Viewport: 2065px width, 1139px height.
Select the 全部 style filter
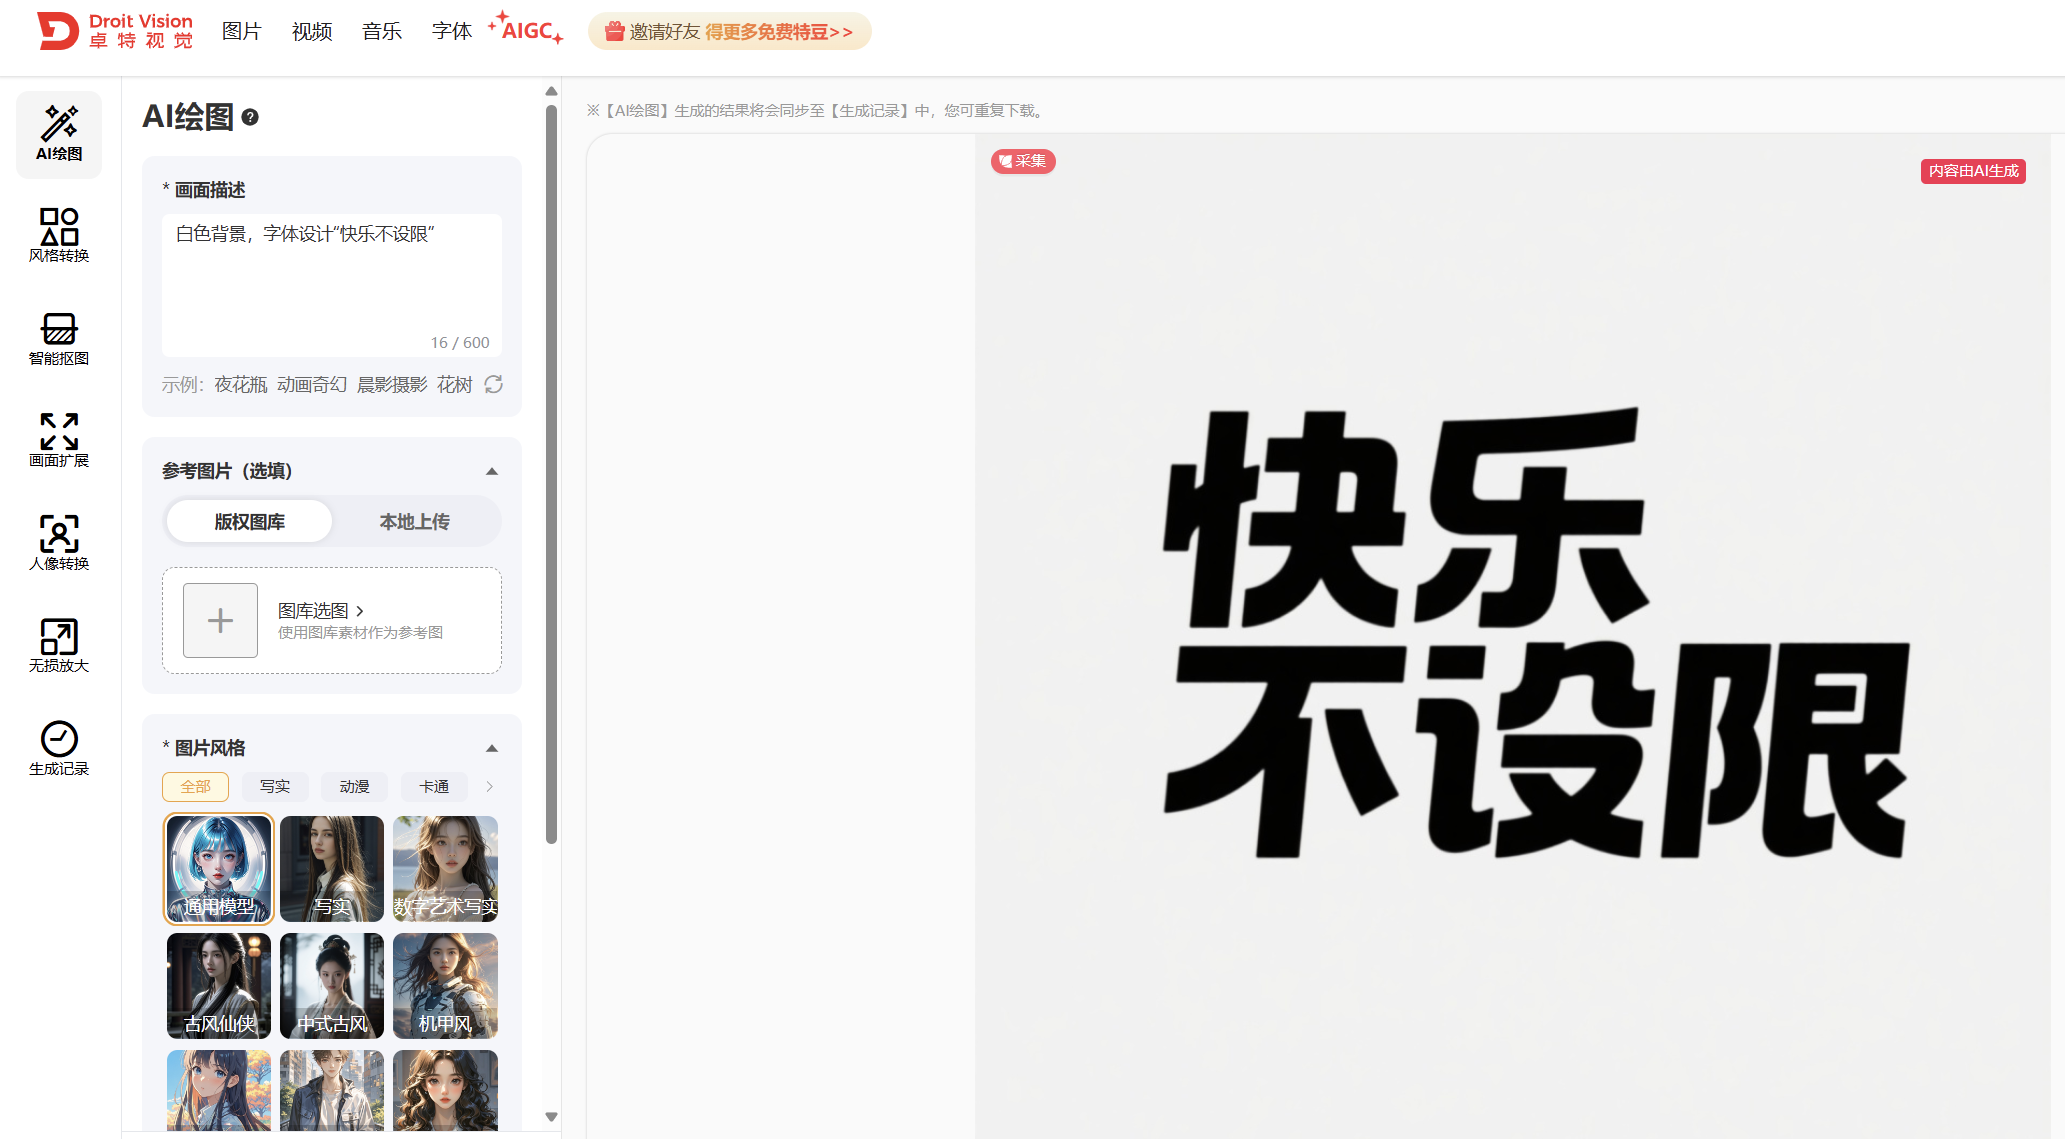point(196,786)
